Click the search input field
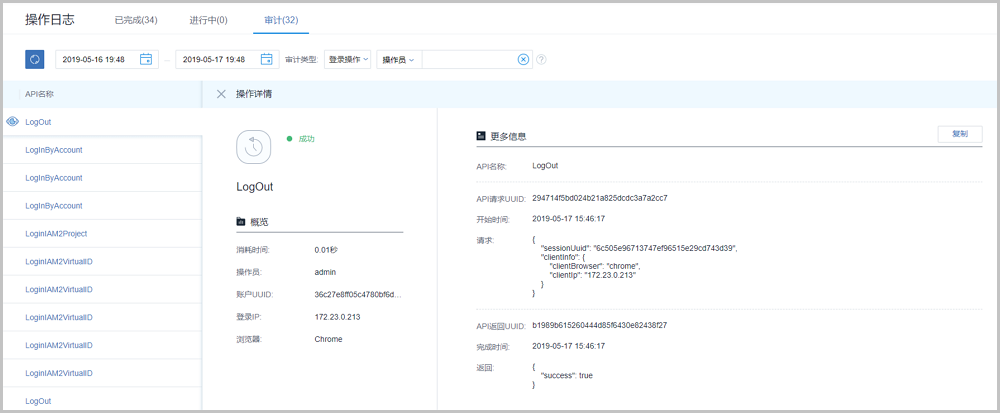The height and width of the screenshot is (413, 1000). [x=468, y=60]
